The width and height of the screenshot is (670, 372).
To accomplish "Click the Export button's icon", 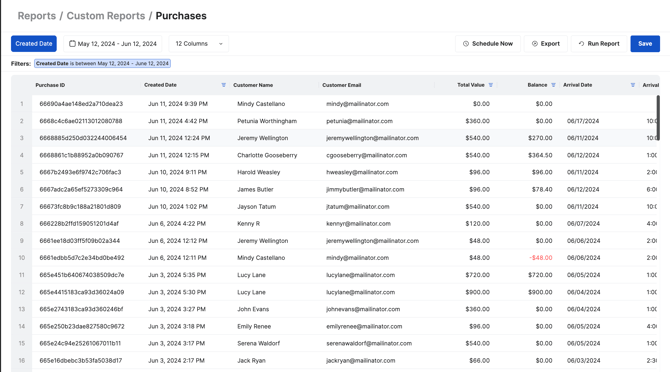I will pos(535,44).
